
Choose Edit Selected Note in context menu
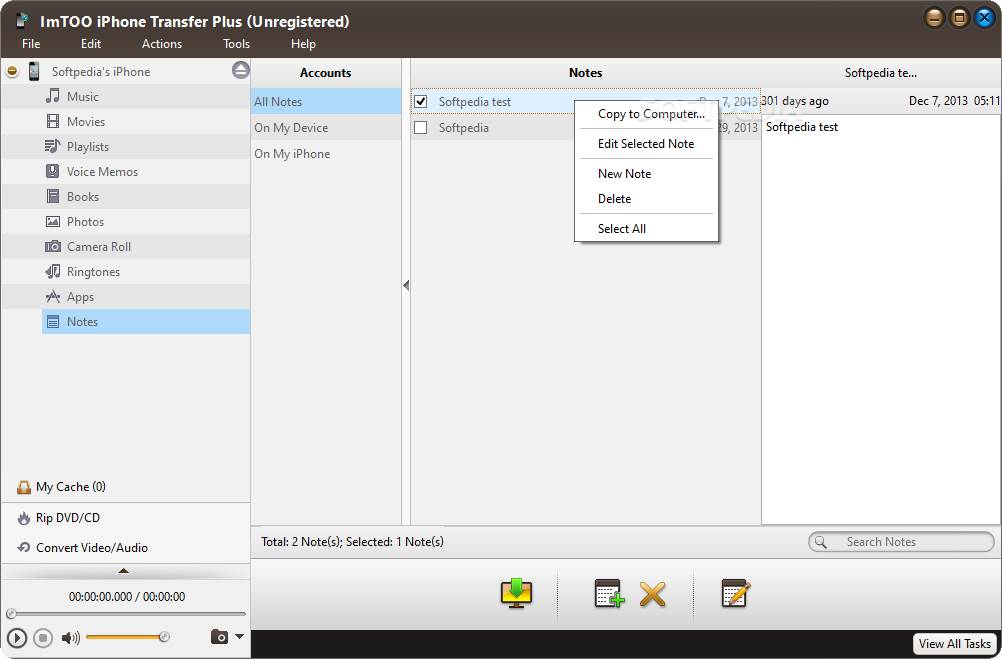[647, 144]
